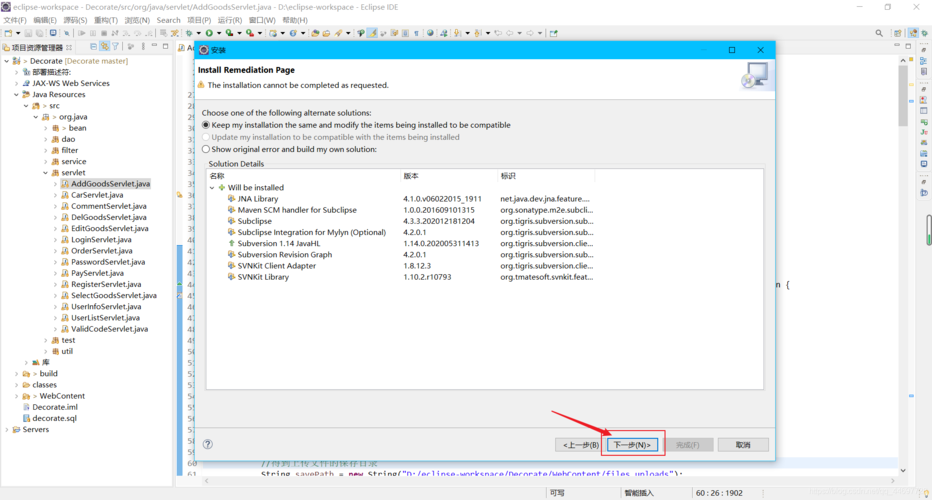Viewport: 932px width, 500px height.
Task: Click Collapse All in project explorer toolbar
Action: pos(93,46)
